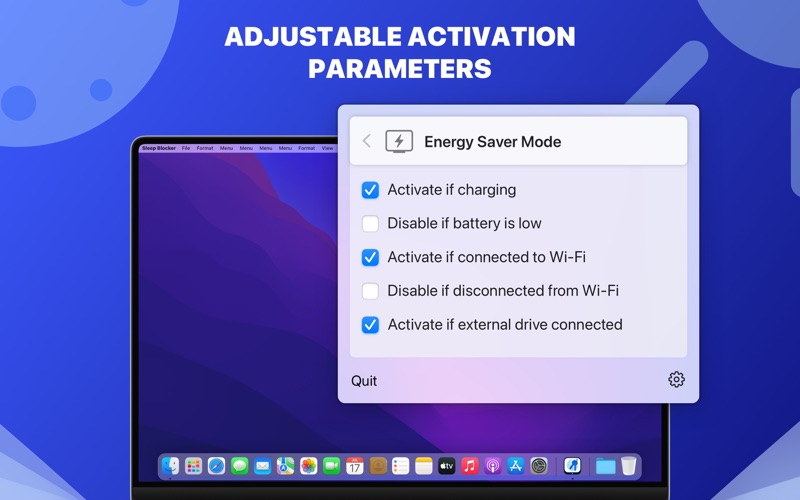Open Launchpad from the dock
Image resolution: width=800 pixels, height=500 pixels.
193,466
